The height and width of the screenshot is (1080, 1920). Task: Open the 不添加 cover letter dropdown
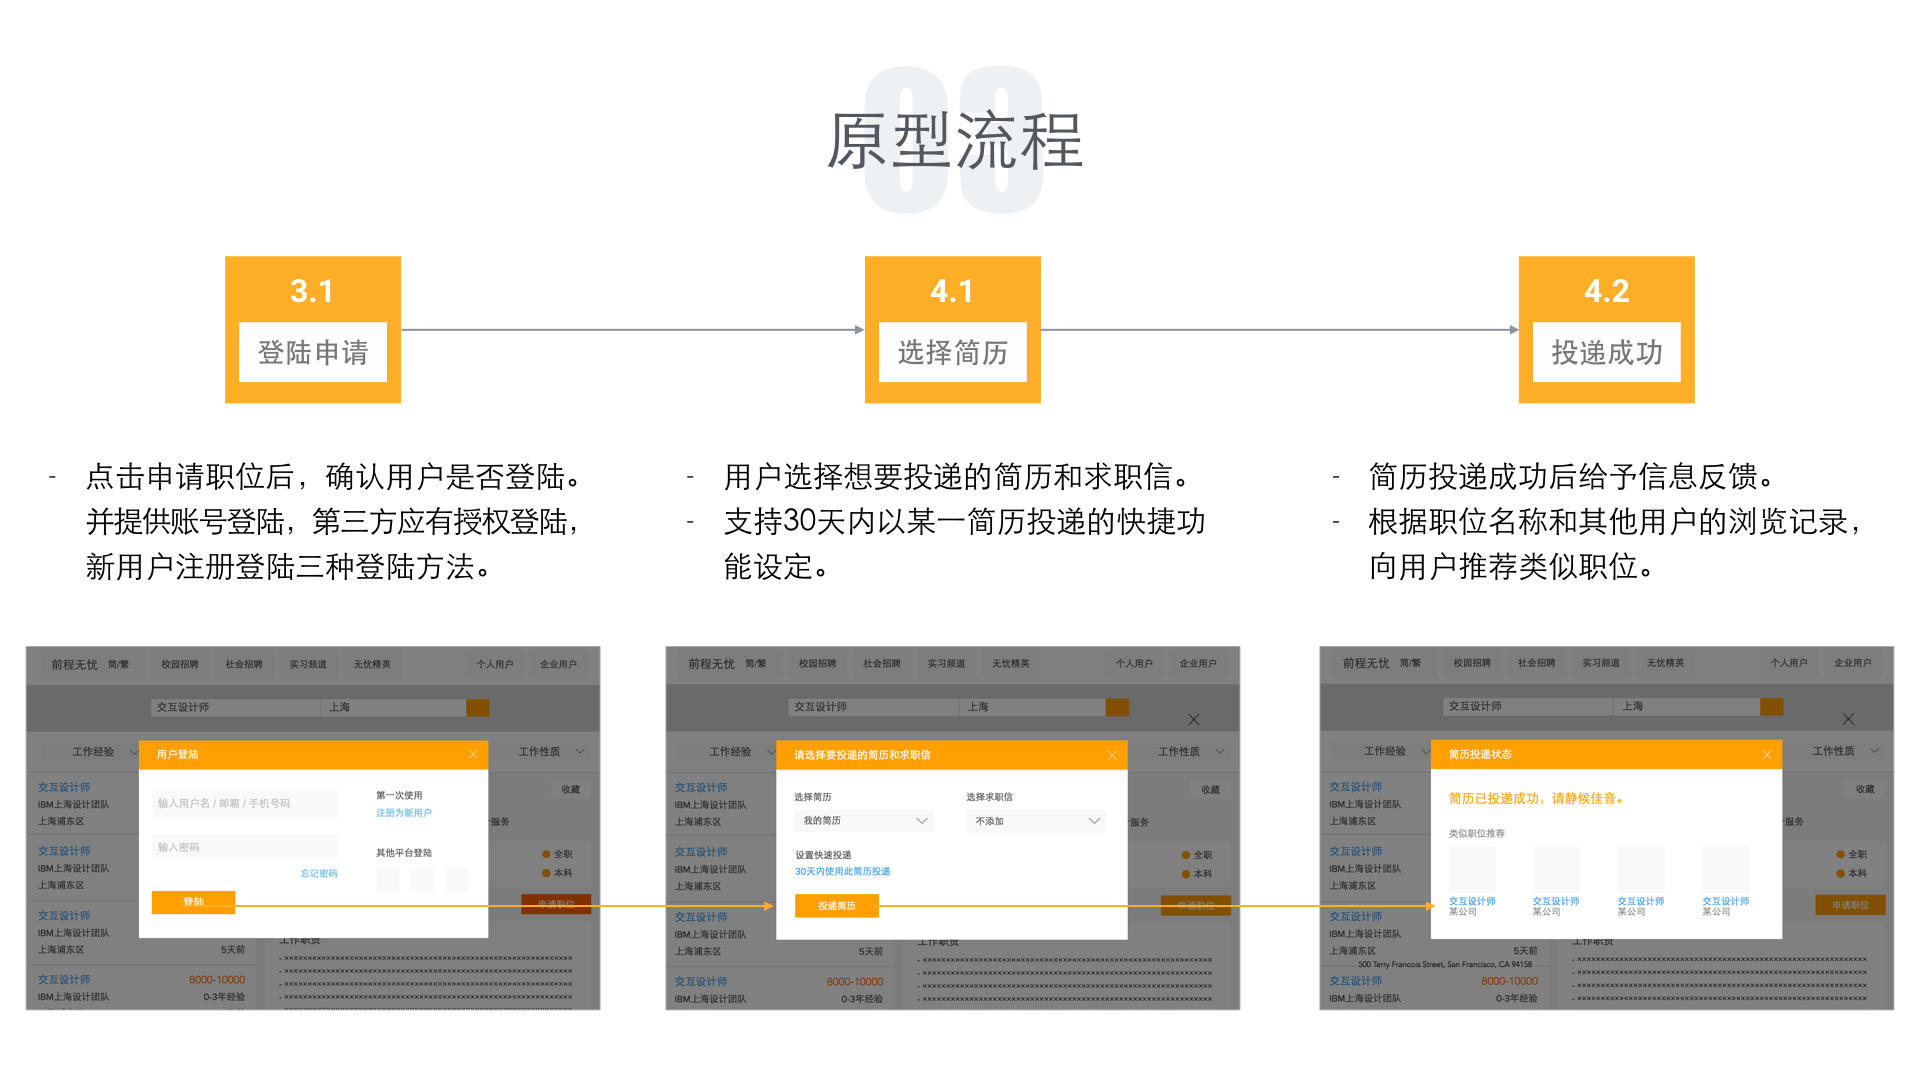pyautogui.click(x=1036, y=821)
